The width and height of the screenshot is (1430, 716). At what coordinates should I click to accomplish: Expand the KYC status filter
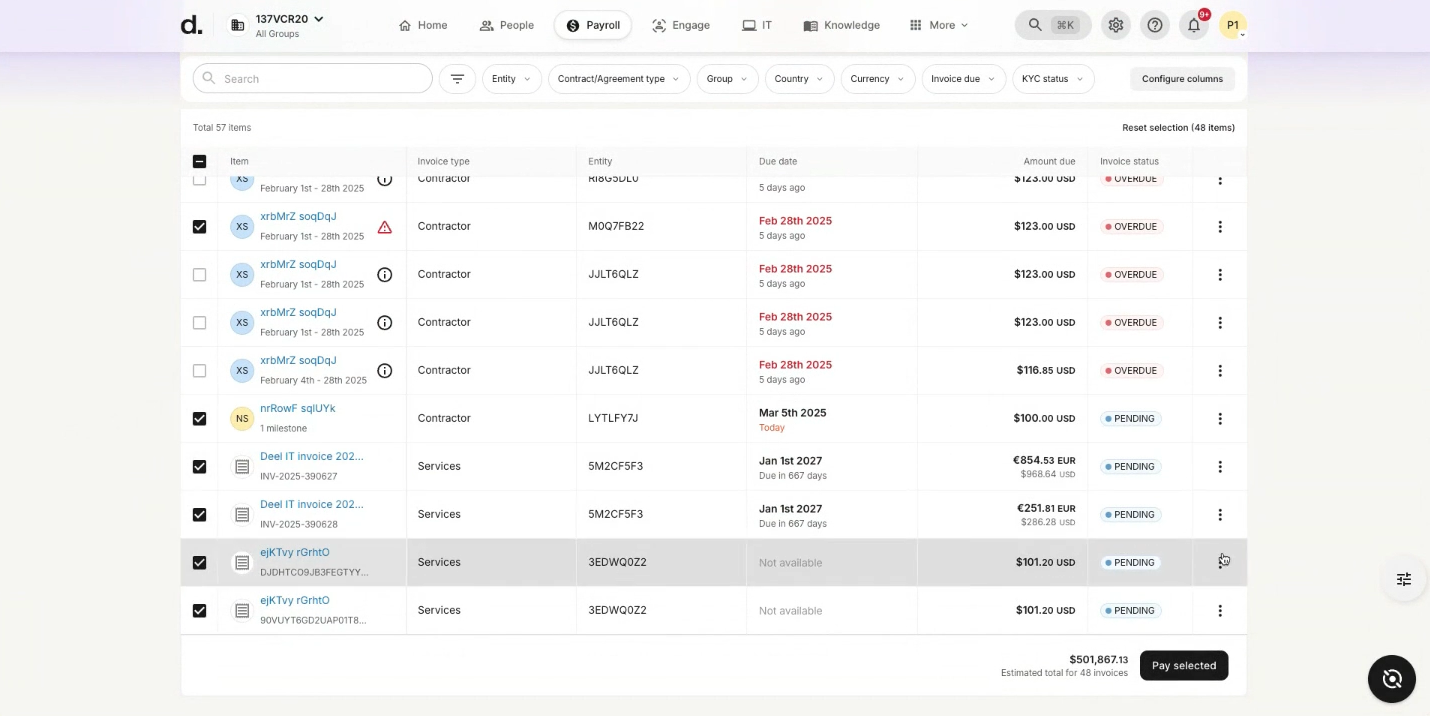coord(1053,79)
